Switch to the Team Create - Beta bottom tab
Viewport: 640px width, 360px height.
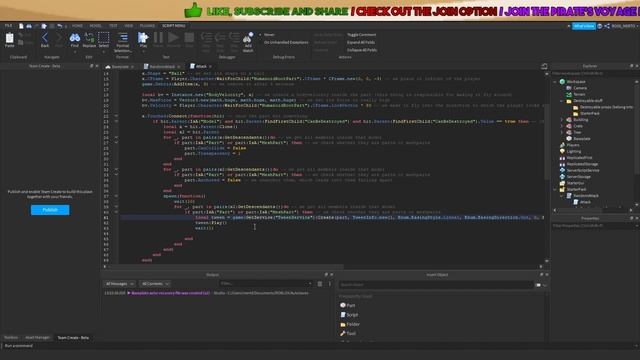pyautogui.click(x=73, y=338)
